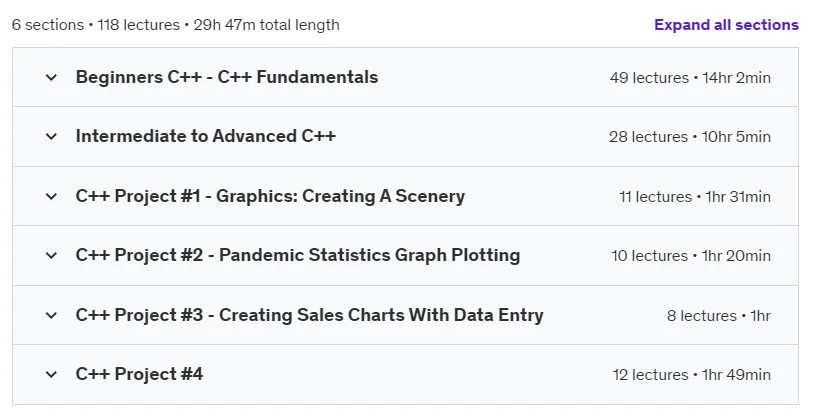820x420 pixels.
Task: Click chevron beside Beginners C++ Fundamentals
Action: (x=51, y=77)
